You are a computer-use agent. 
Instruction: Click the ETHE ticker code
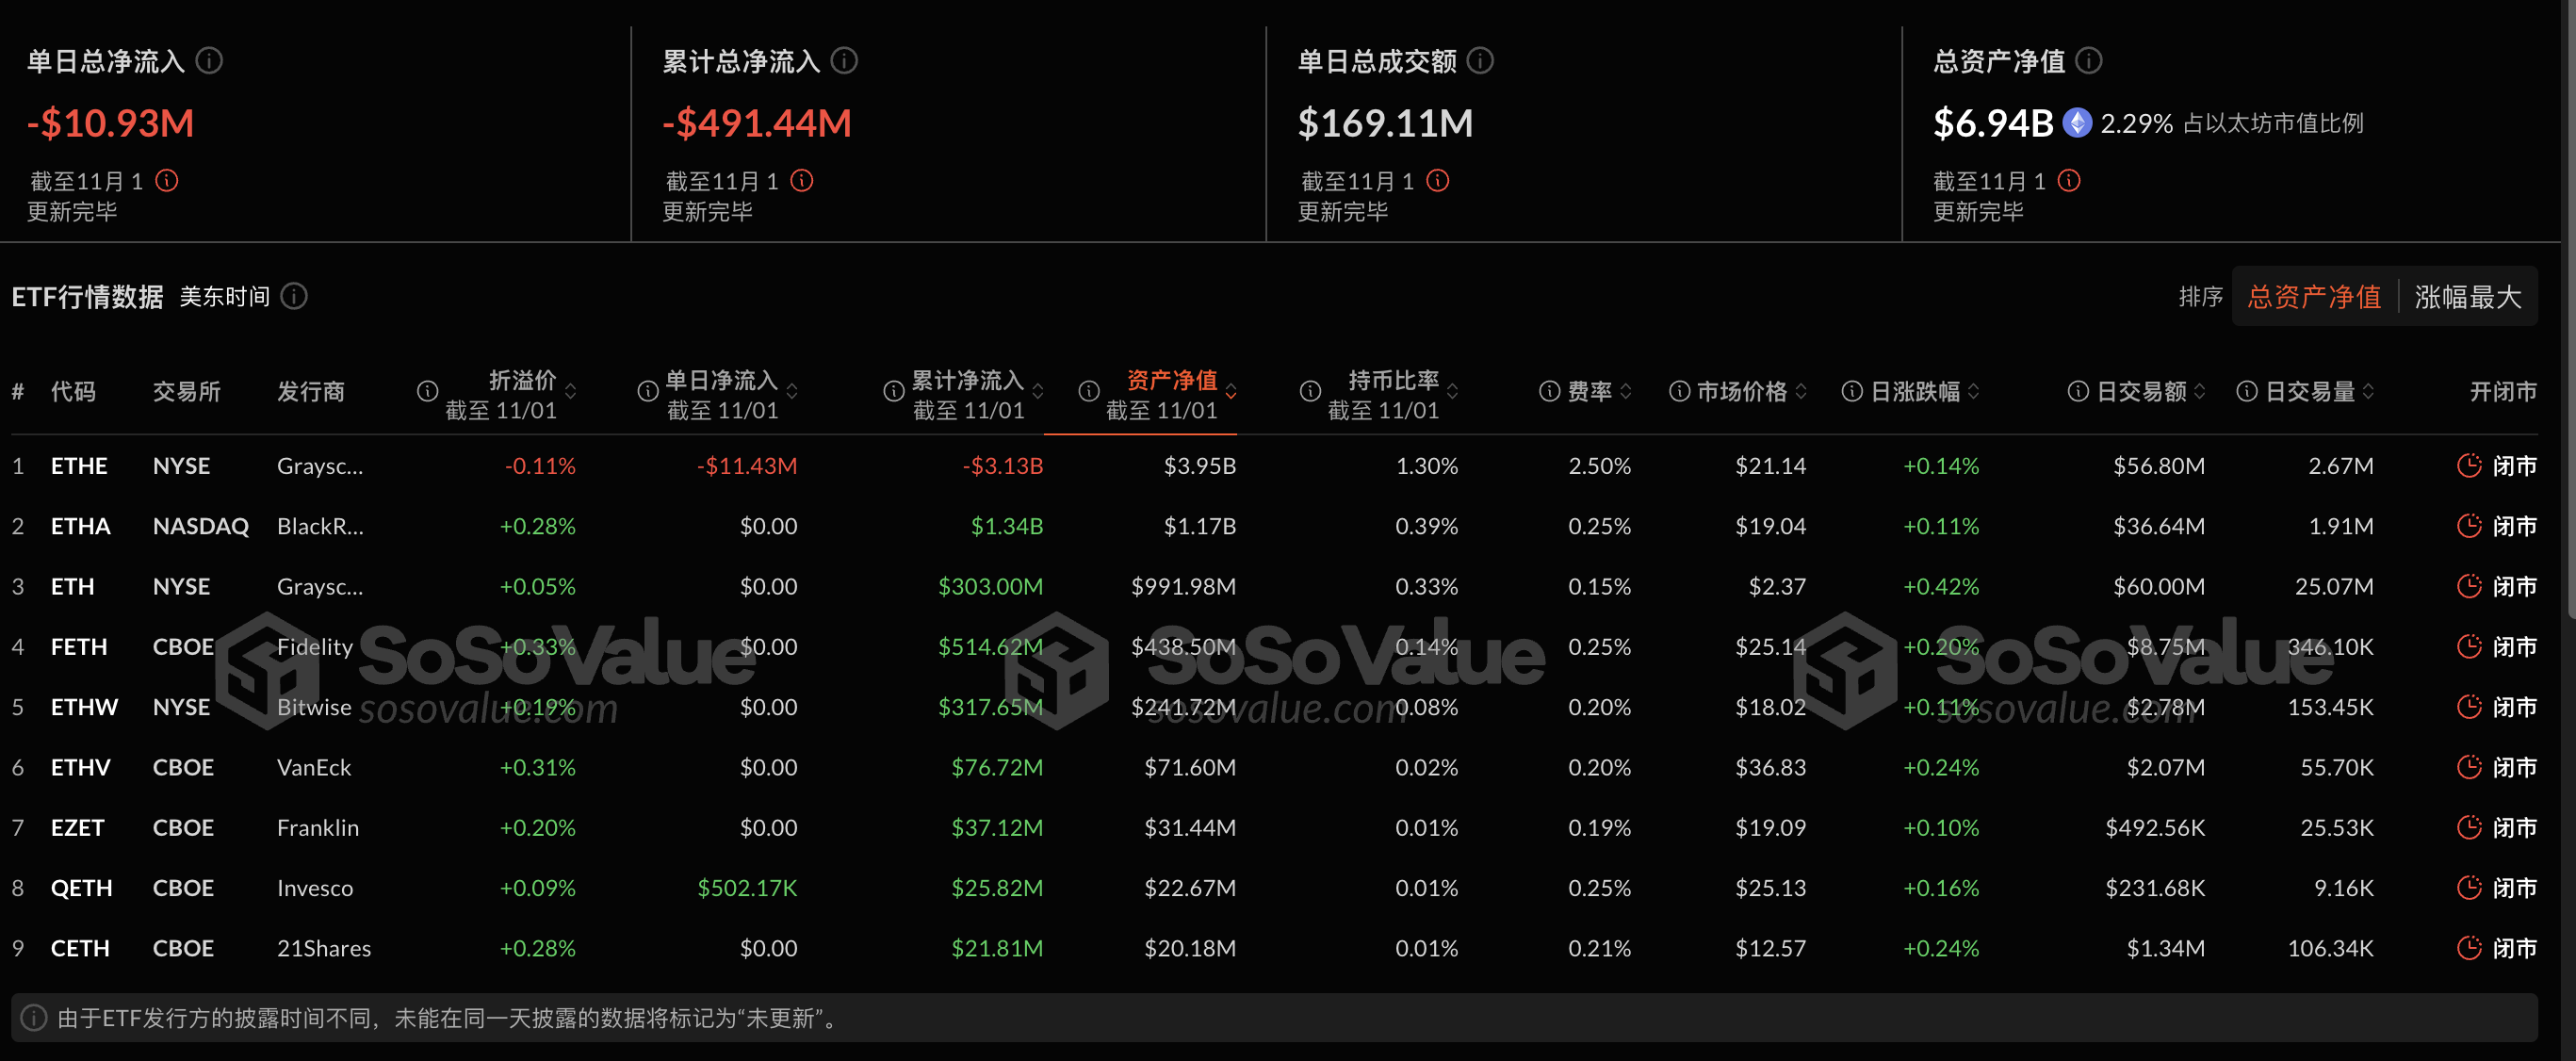pos(79,465)
